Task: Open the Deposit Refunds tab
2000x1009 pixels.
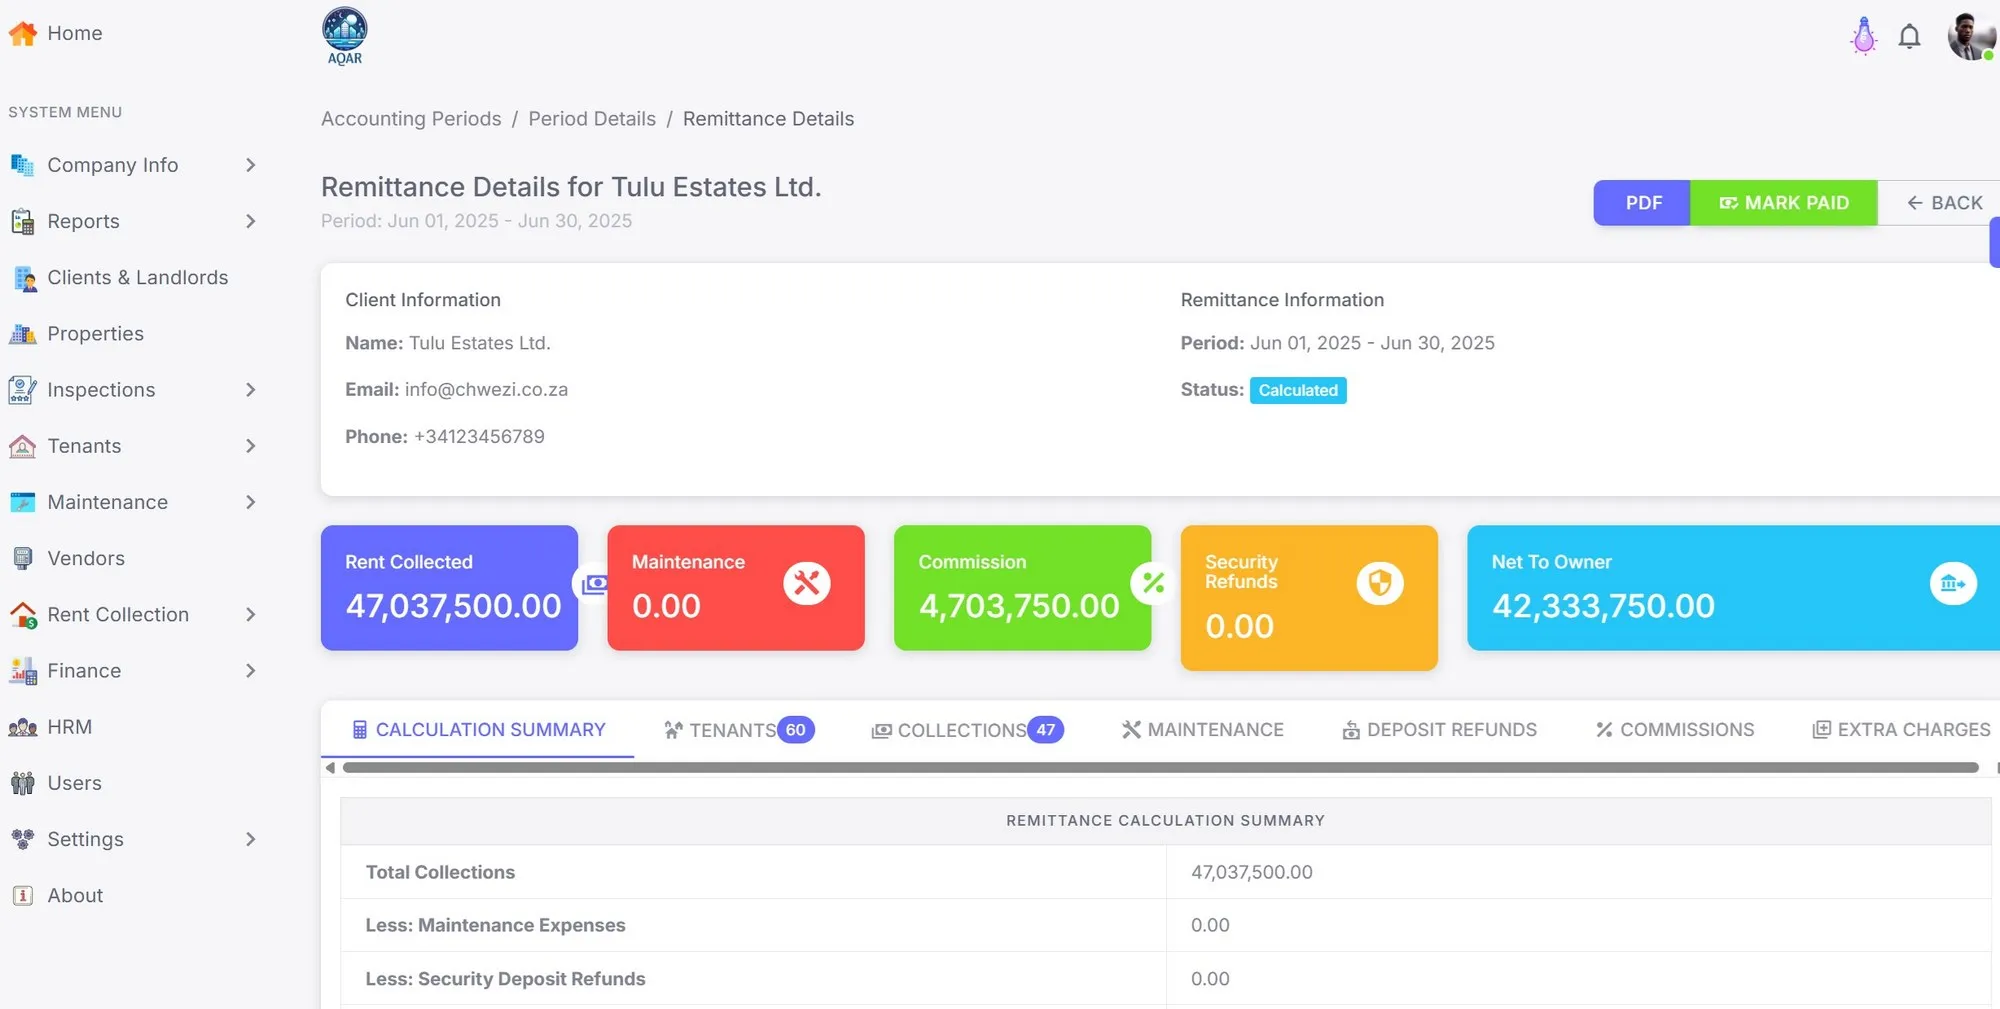Action: click(x=1450, y=730)
